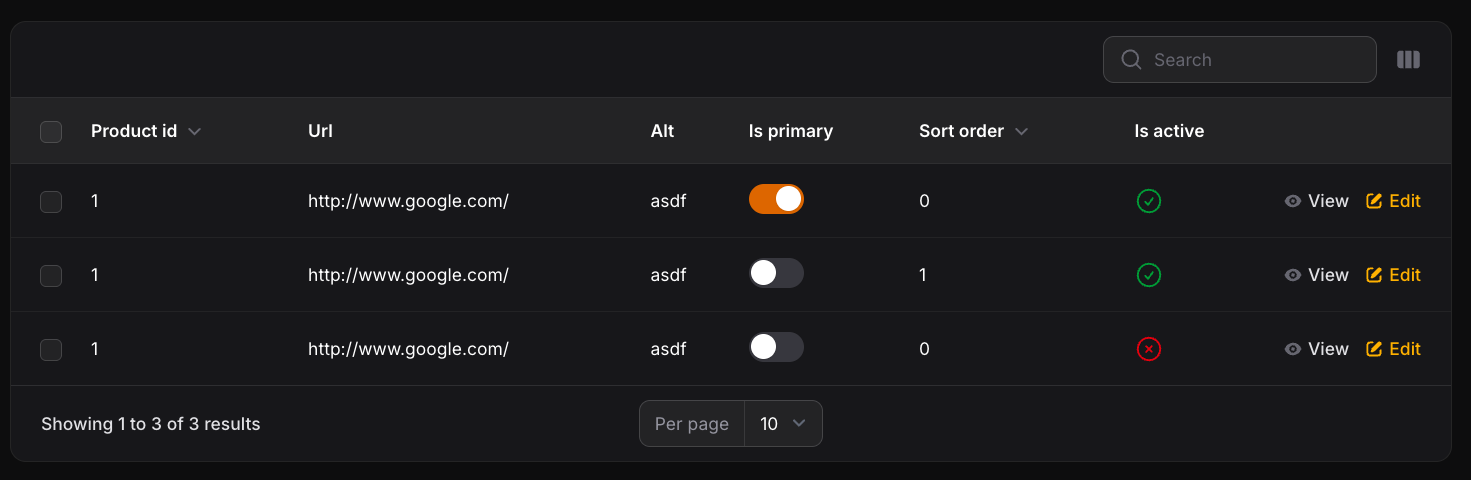Click green active check icon in first row

1149,201
